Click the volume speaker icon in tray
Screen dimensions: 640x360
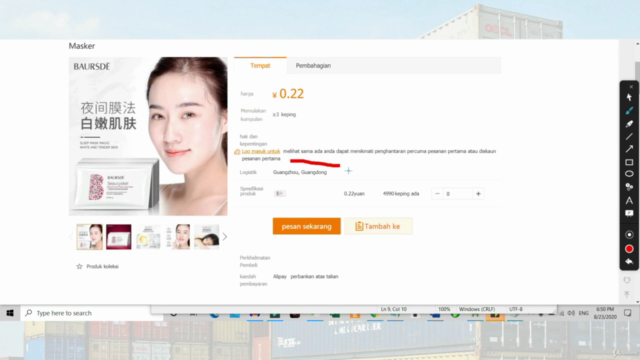(x=571, y=313)
